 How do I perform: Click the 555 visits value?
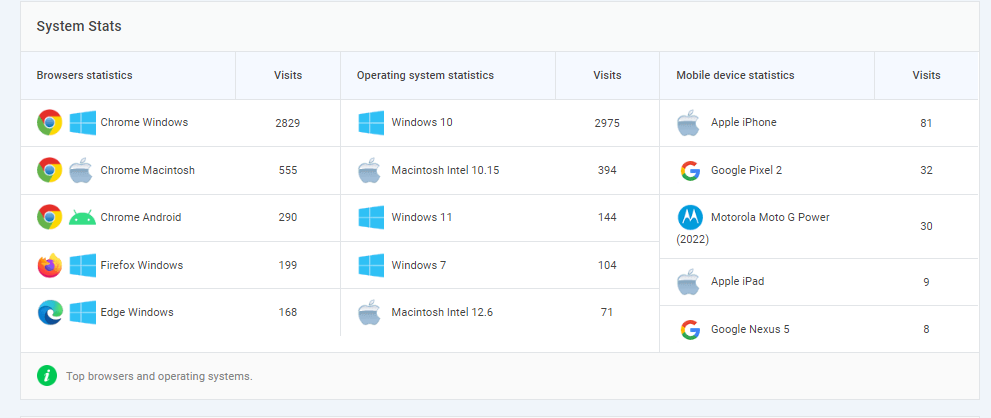point(288,170)
